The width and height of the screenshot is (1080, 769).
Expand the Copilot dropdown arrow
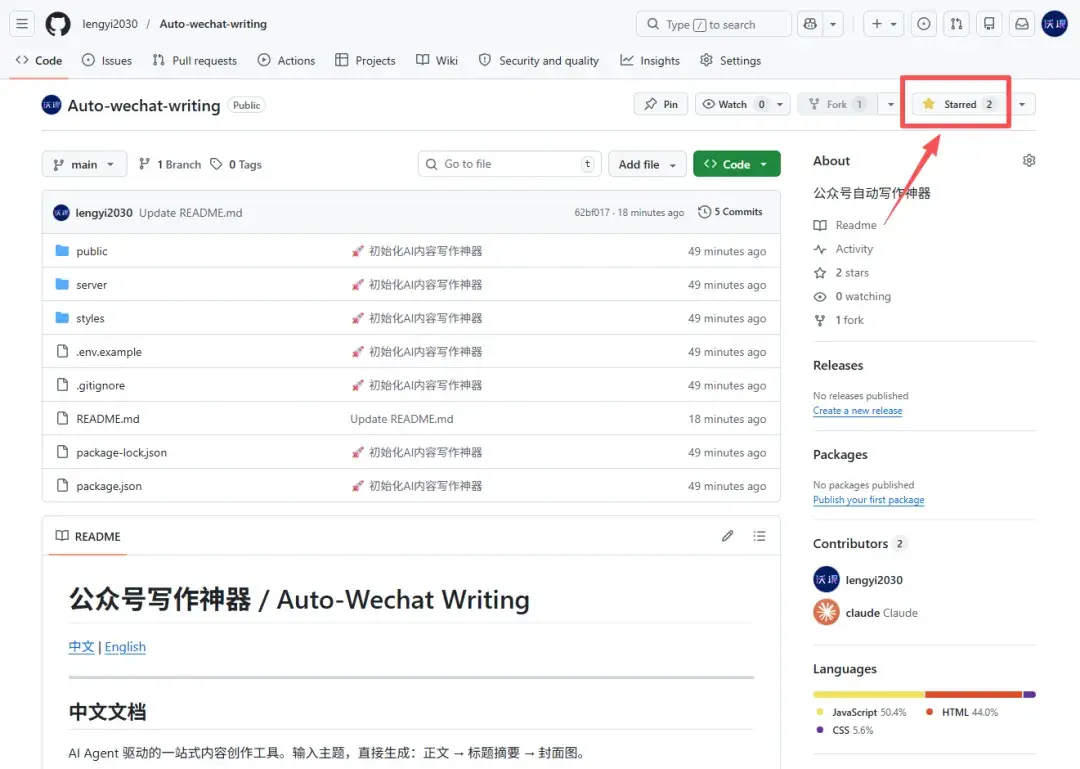pyautogui.click(x=833, y=24)
